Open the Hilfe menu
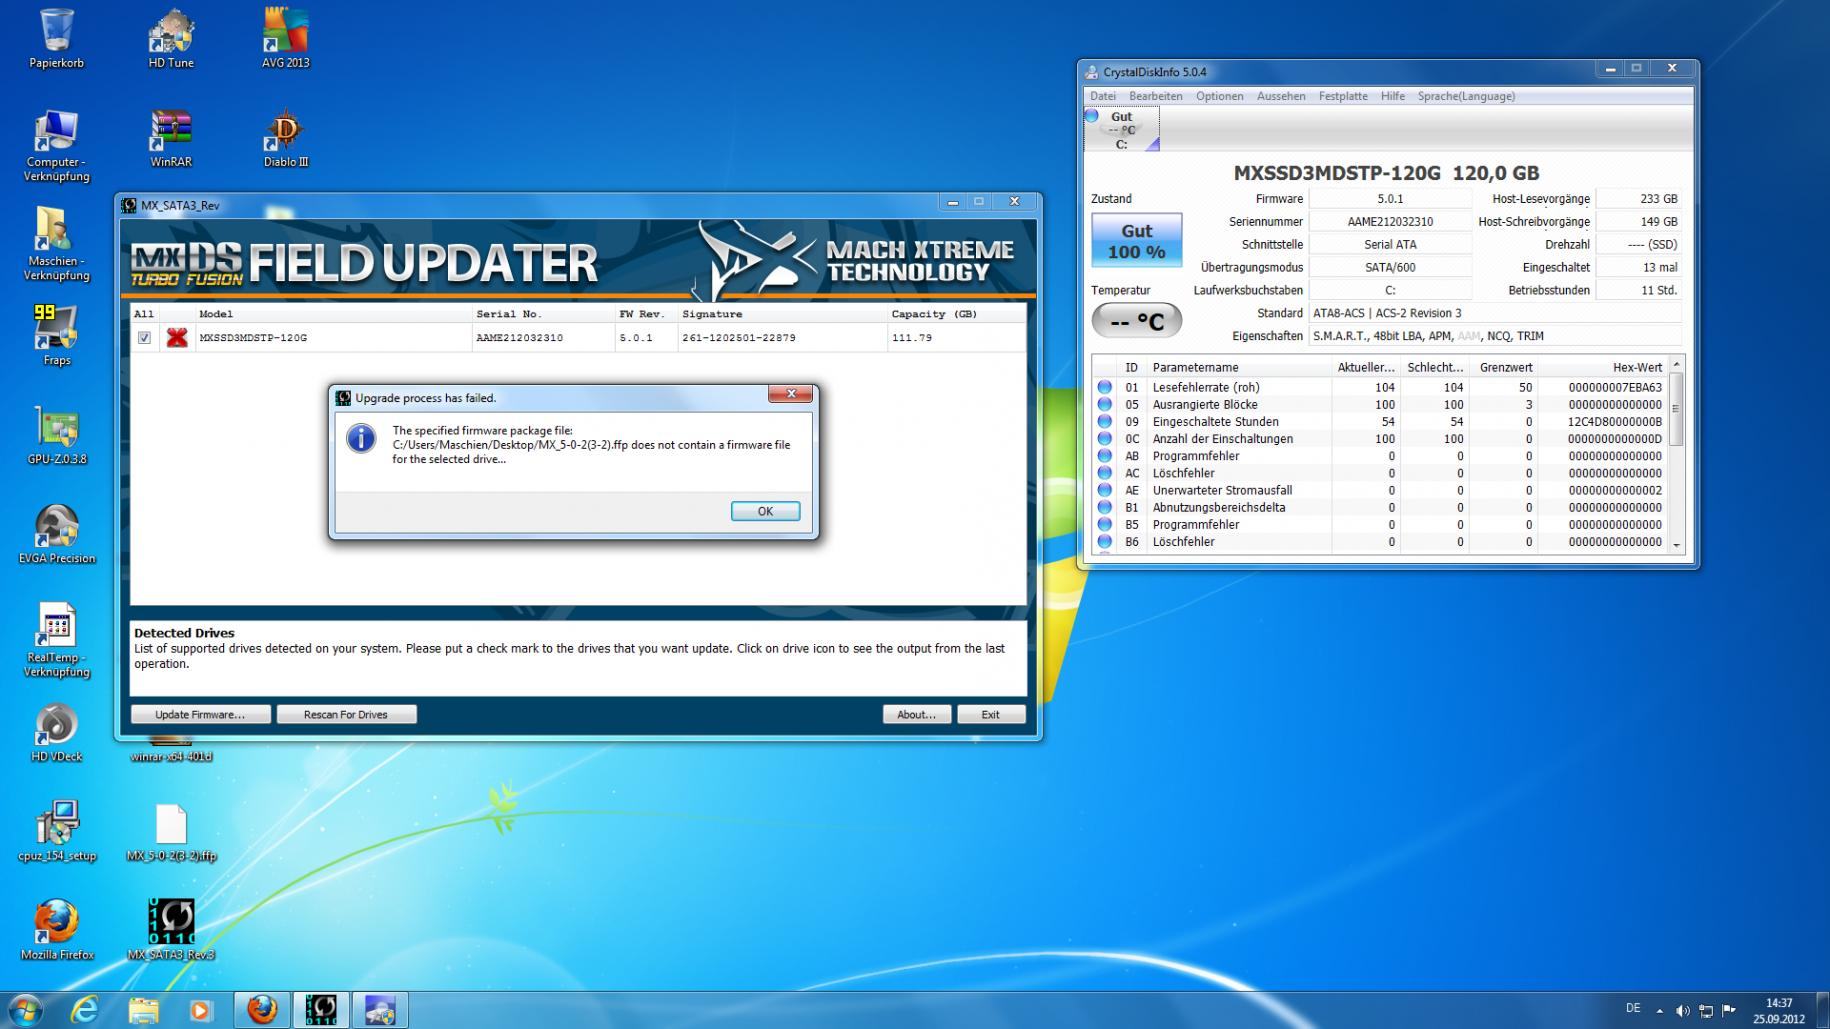Image resolution: width=1830 pixels, height=1029 pixels. click(1393, 96)
